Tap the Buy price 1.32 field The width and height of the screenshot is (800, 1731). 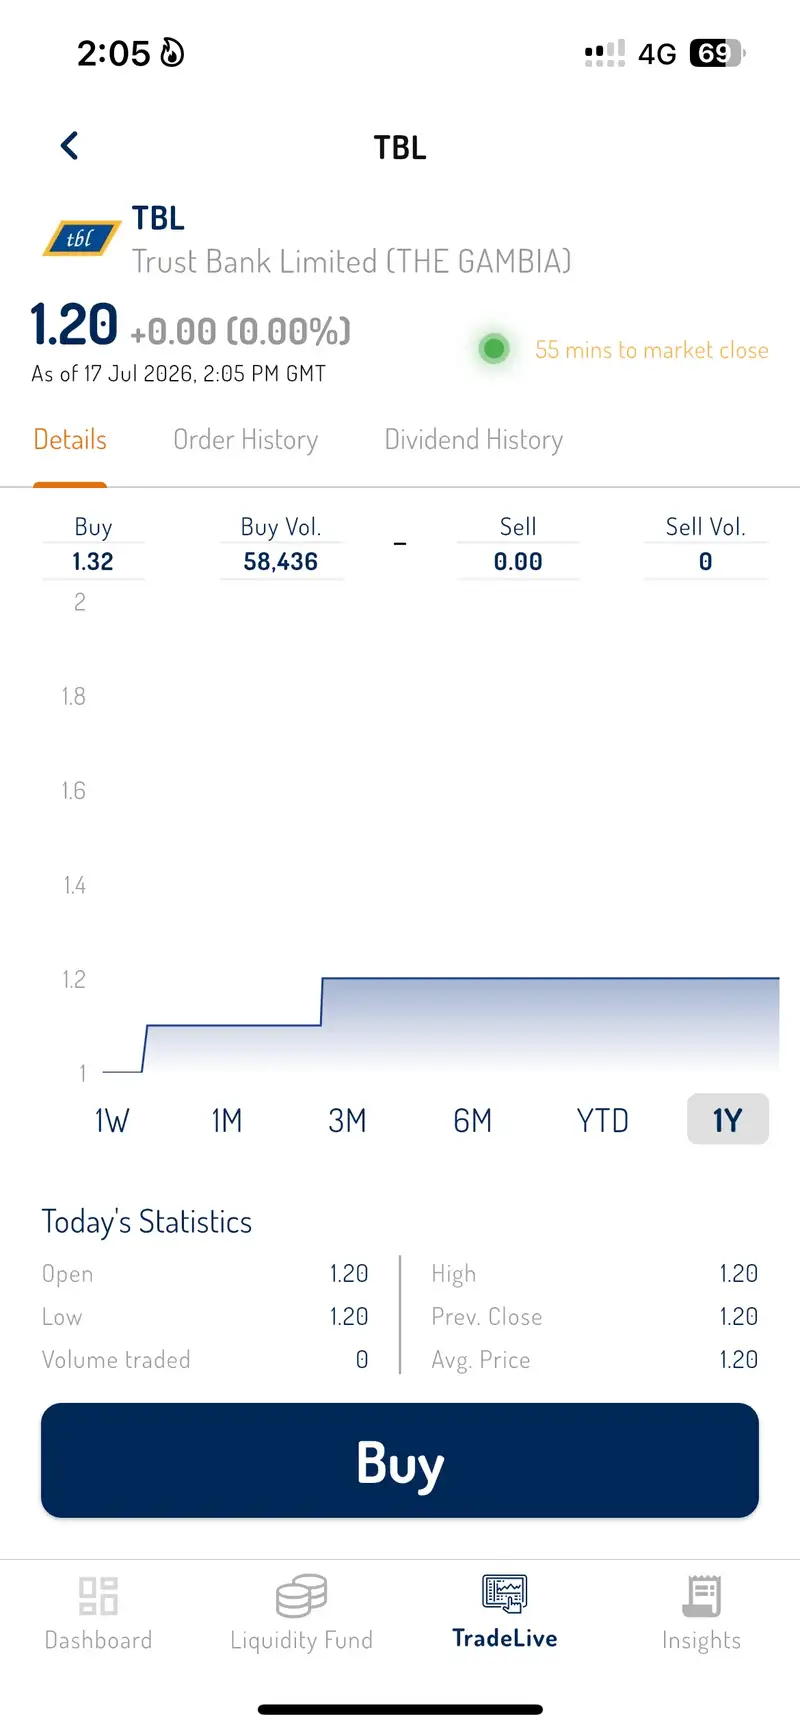click(x=93, y=561)
